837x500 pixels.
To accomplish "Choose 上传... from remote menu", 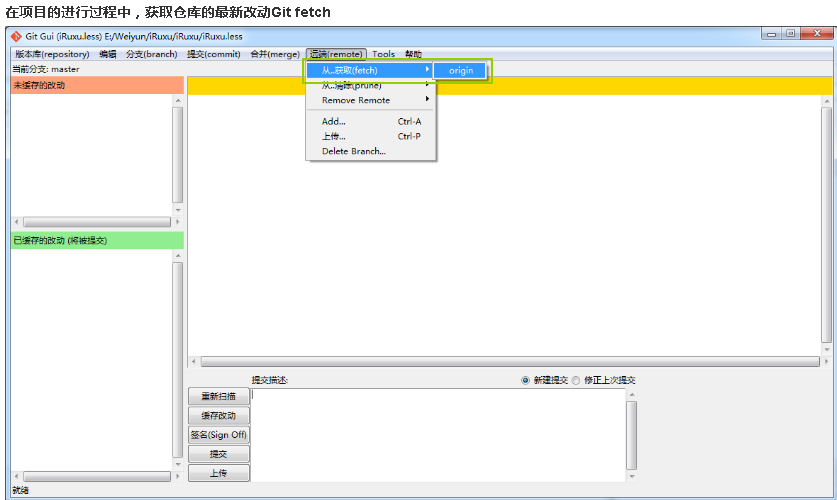I will (x=370, y=137).
